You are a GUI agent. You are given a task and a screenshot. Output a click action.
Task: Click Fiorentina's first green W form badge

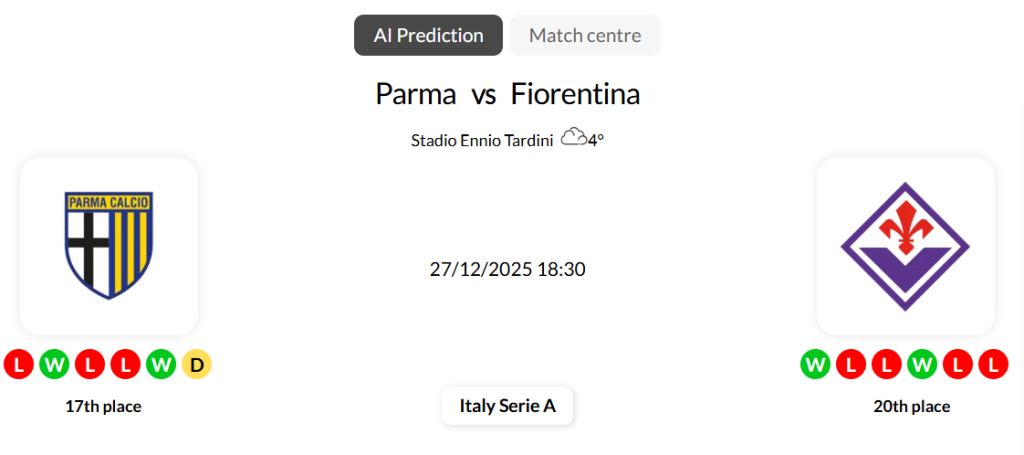pos(815,365)
